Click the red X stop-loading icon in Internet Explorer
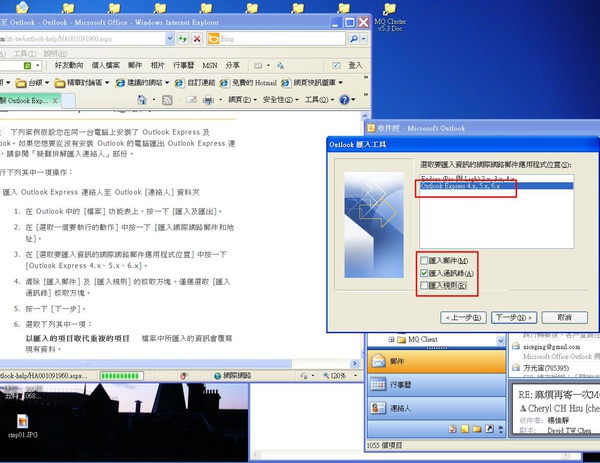 pos(197,39)
